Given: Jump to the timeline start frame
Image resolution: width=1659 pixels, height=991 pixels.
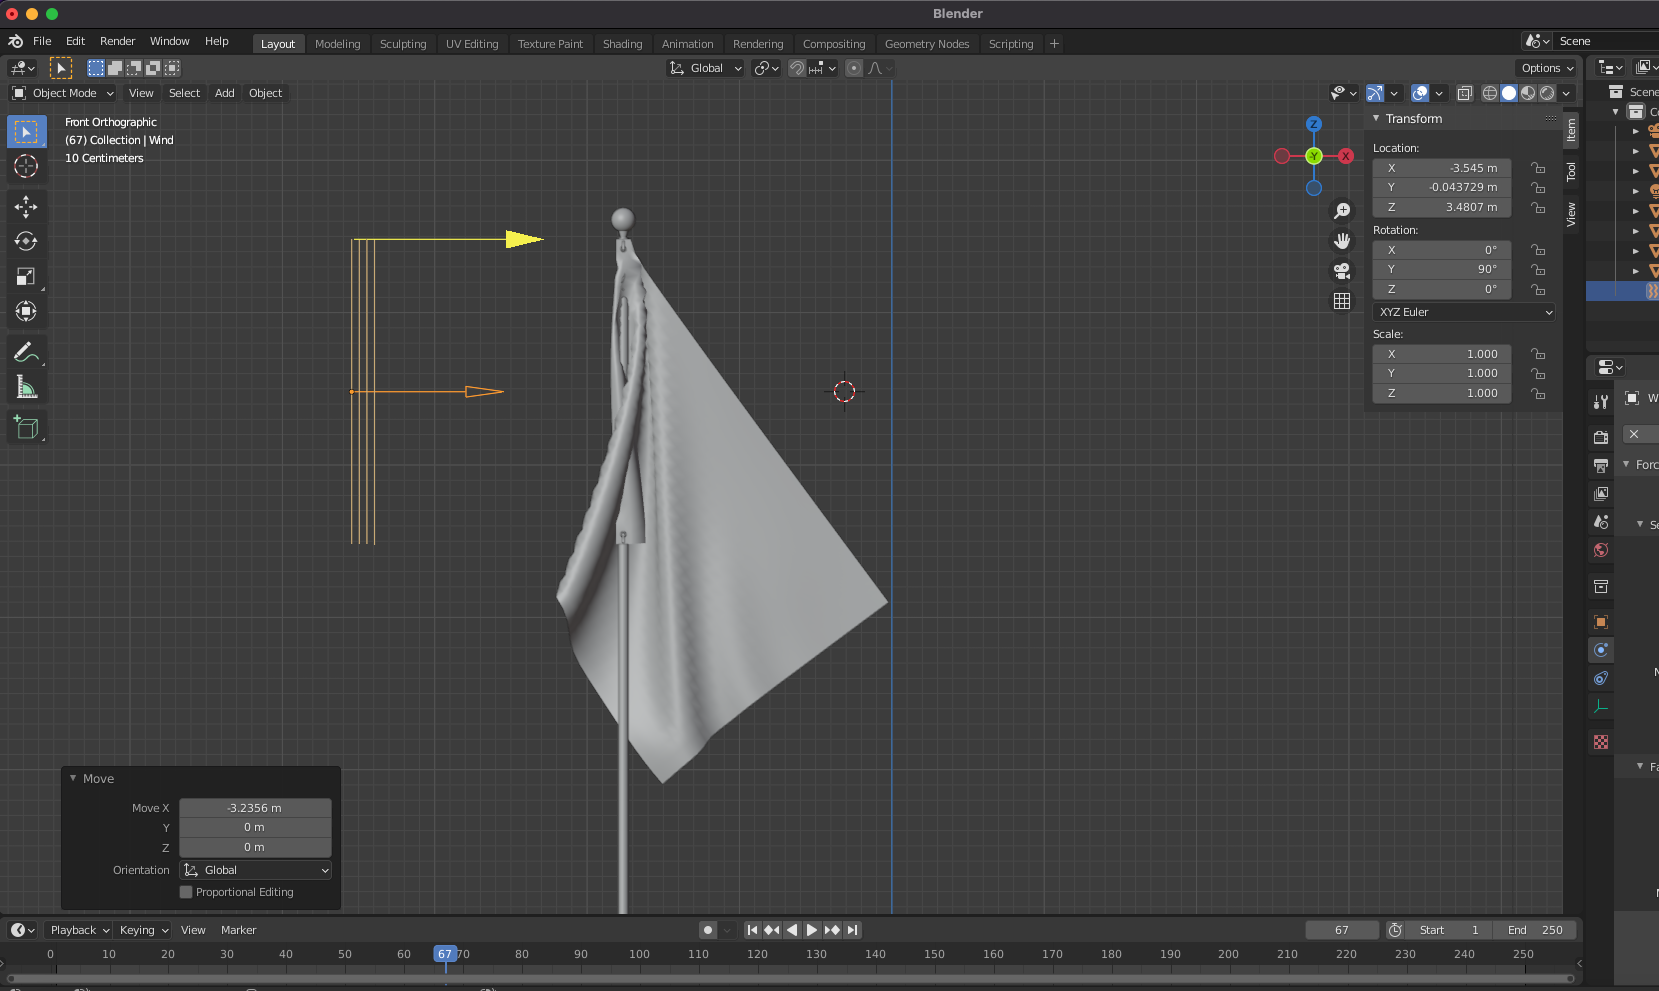Looking at the screenshot, I should click(x=752, y=930).
